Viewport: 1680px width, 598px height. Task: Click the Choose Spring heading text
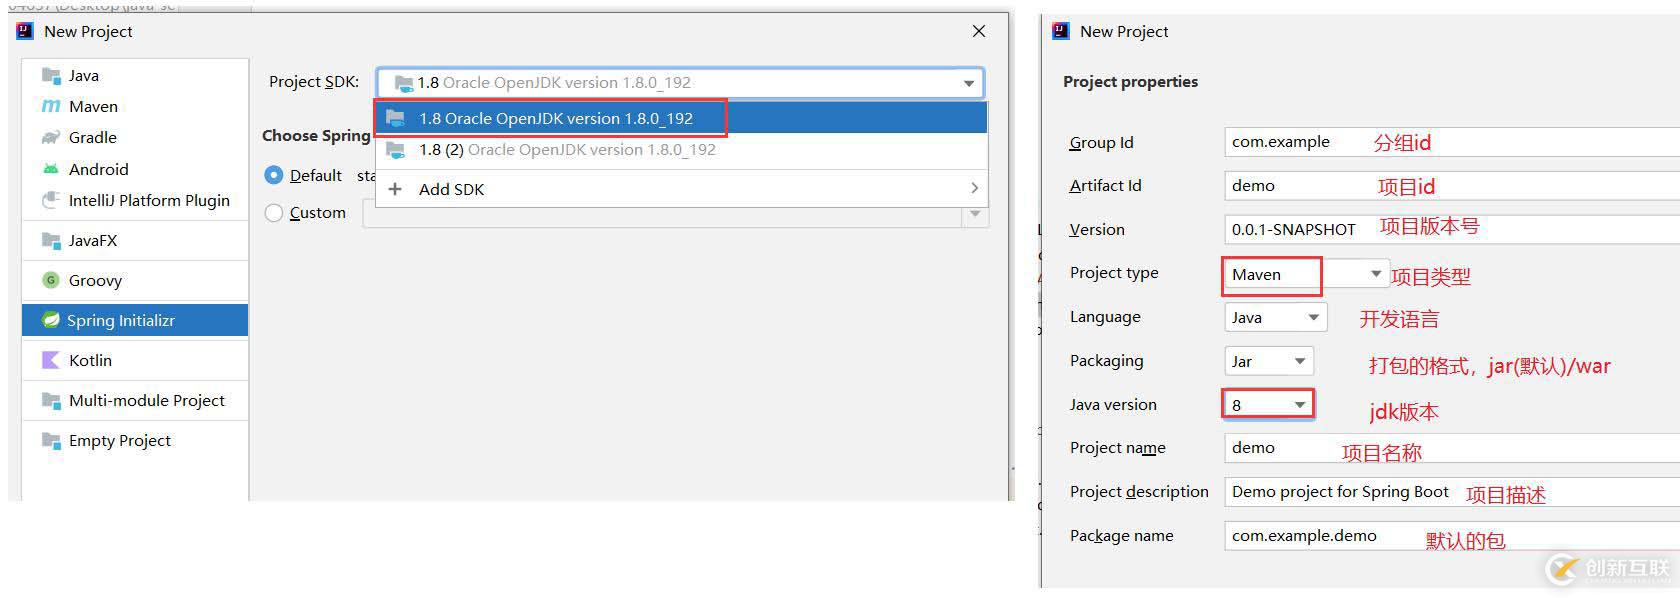pyautogui.click(x=316, y=135)
